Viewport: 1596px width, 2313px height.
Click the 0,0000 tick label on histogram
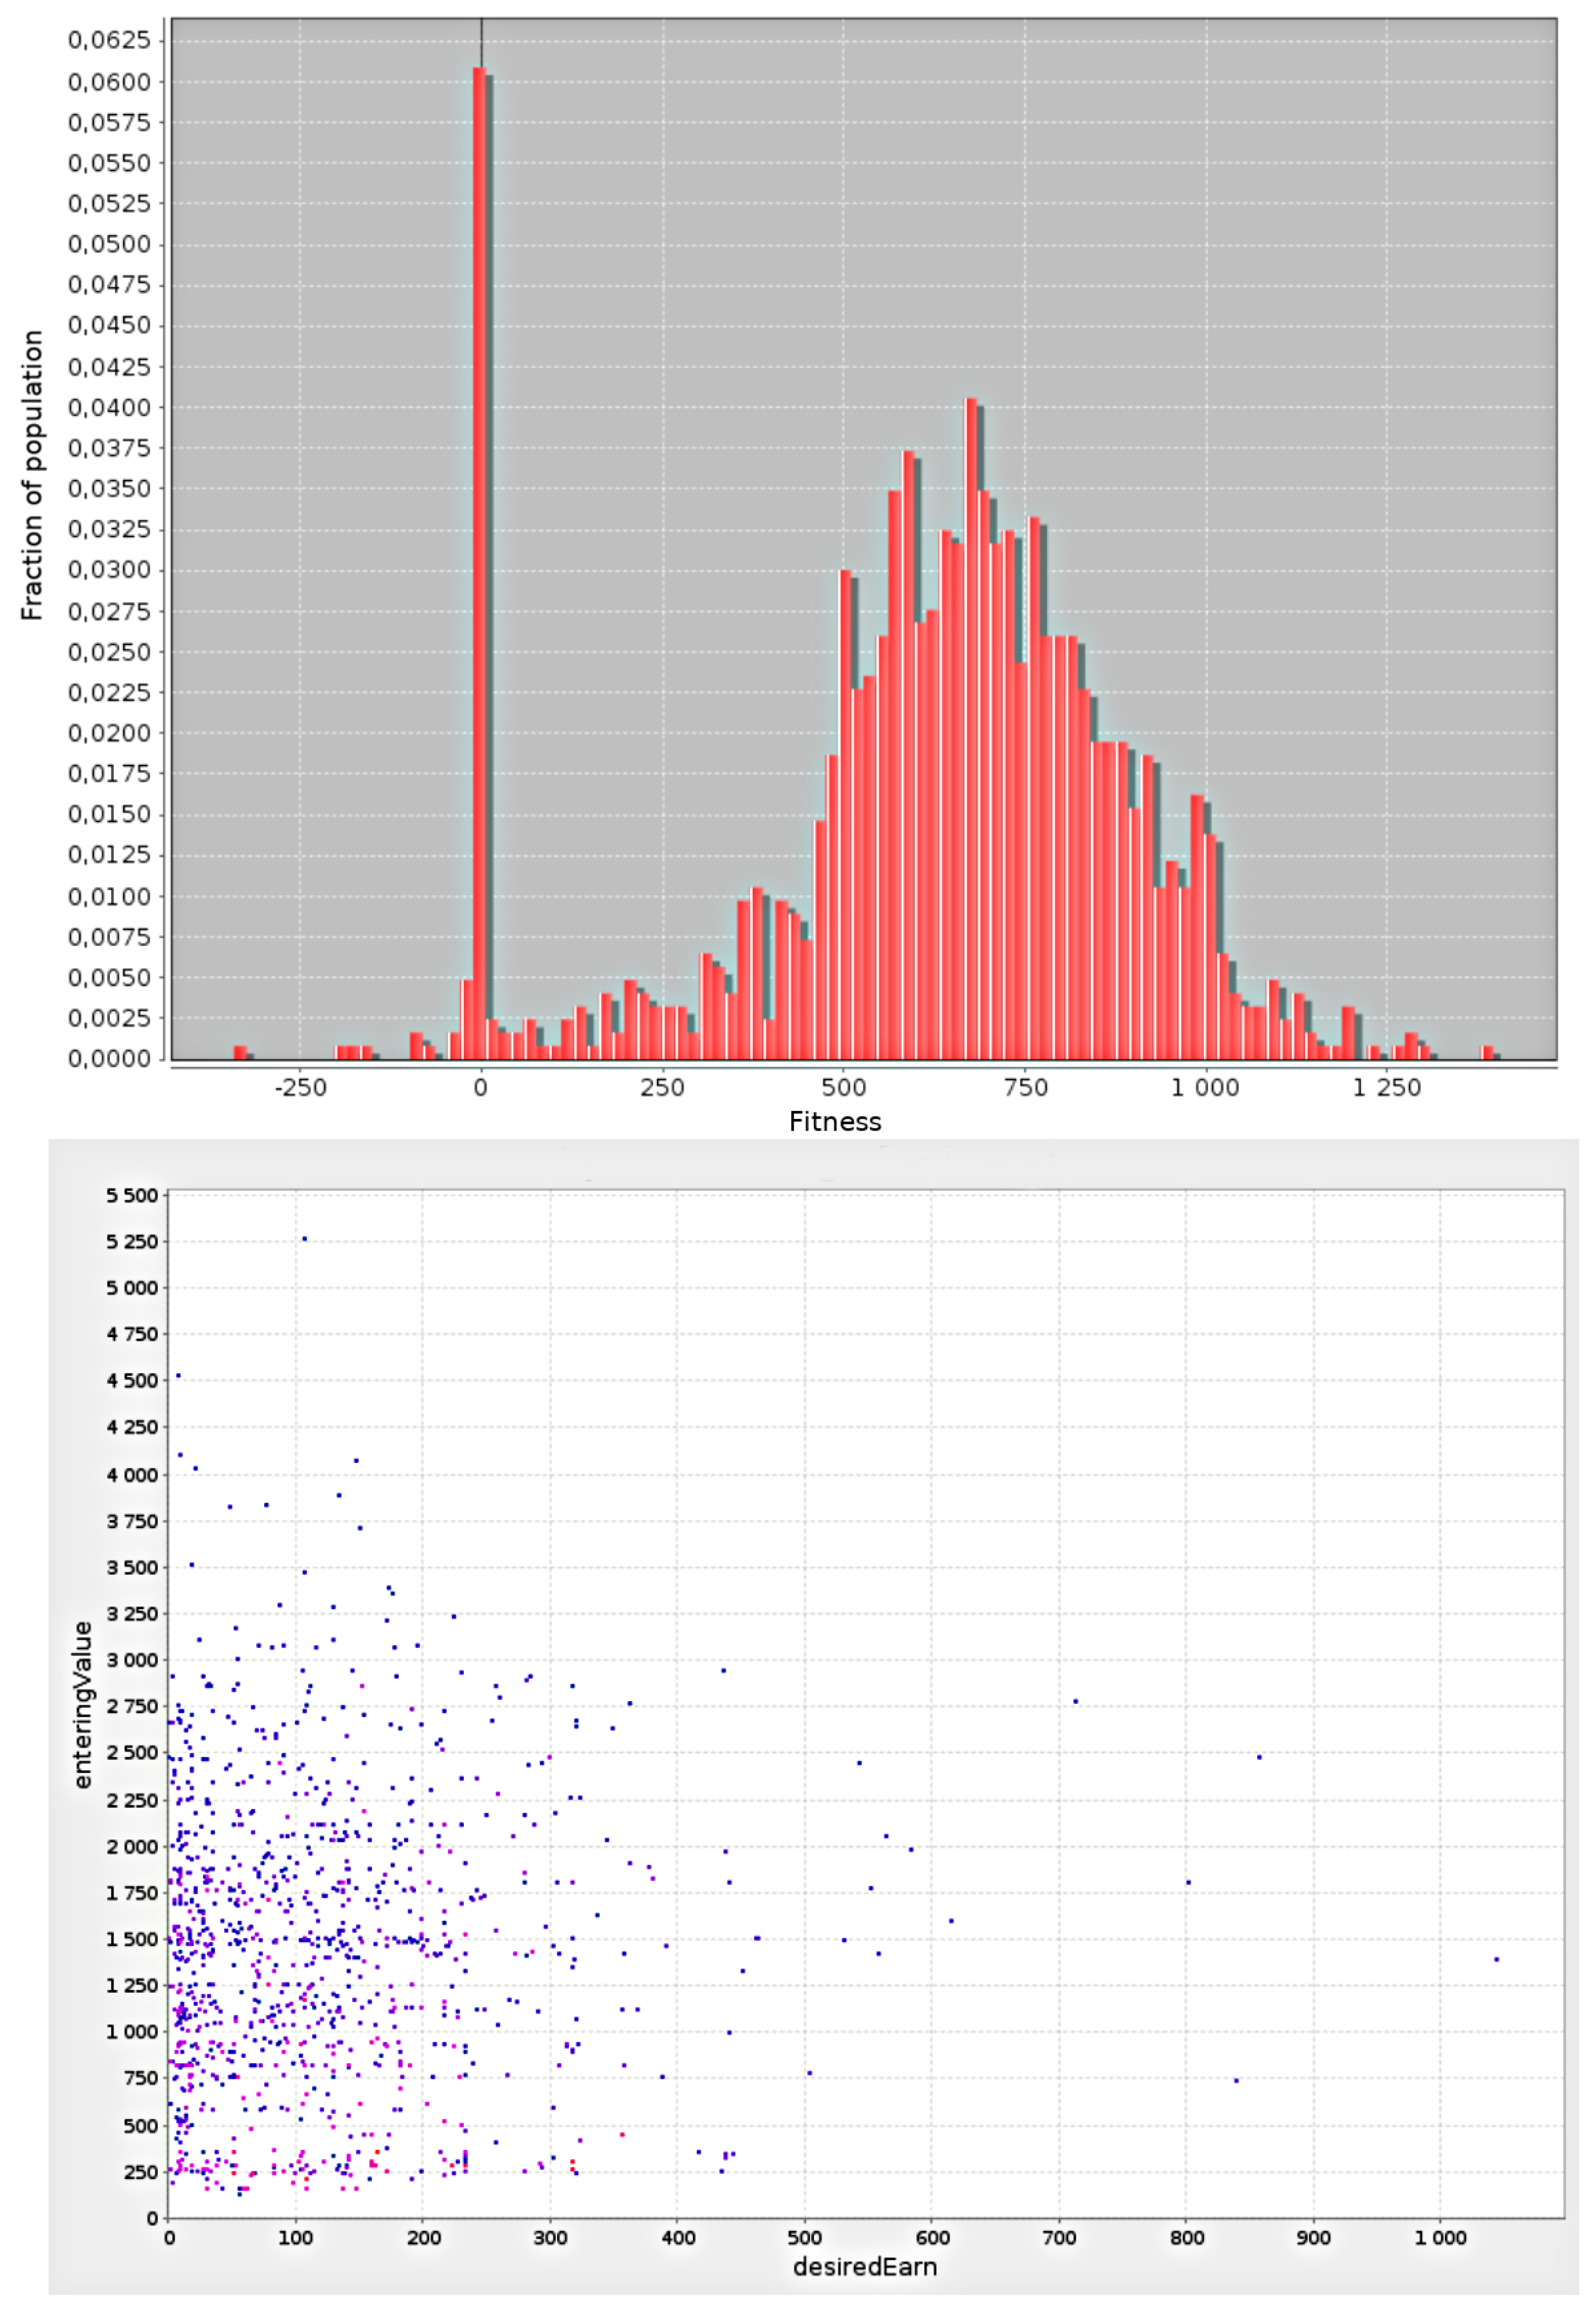pos(109,1059)
